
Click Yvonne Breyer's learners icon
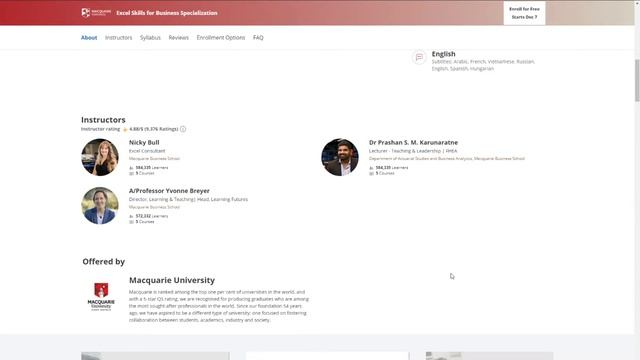[x=131, y=216]
